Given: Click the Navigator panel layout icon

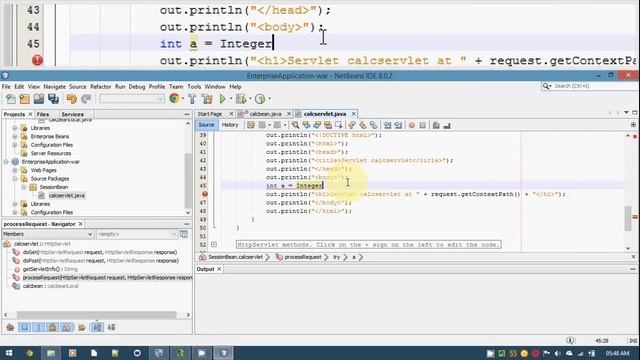Looking at the screenshot, I should point(184,234).
